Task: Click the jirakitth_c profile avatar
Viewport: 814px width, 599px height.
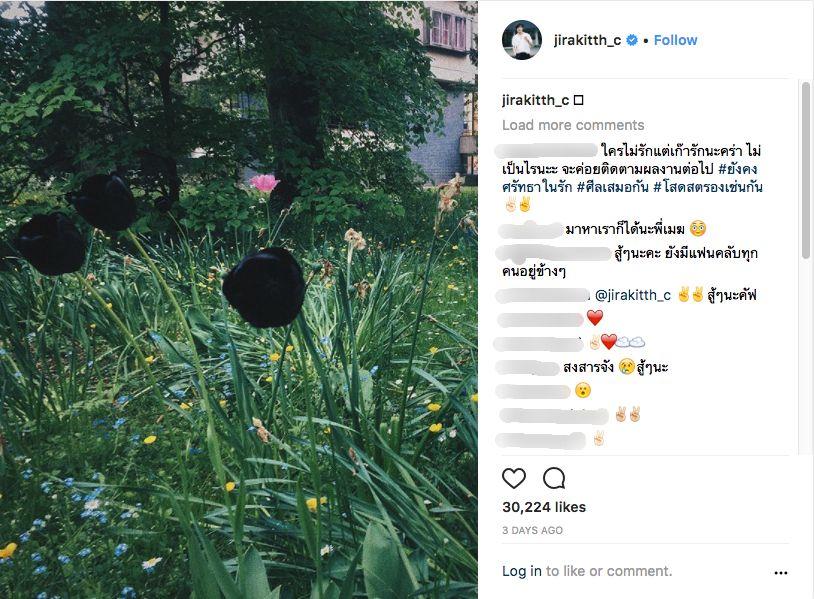Action: point(522,40)
